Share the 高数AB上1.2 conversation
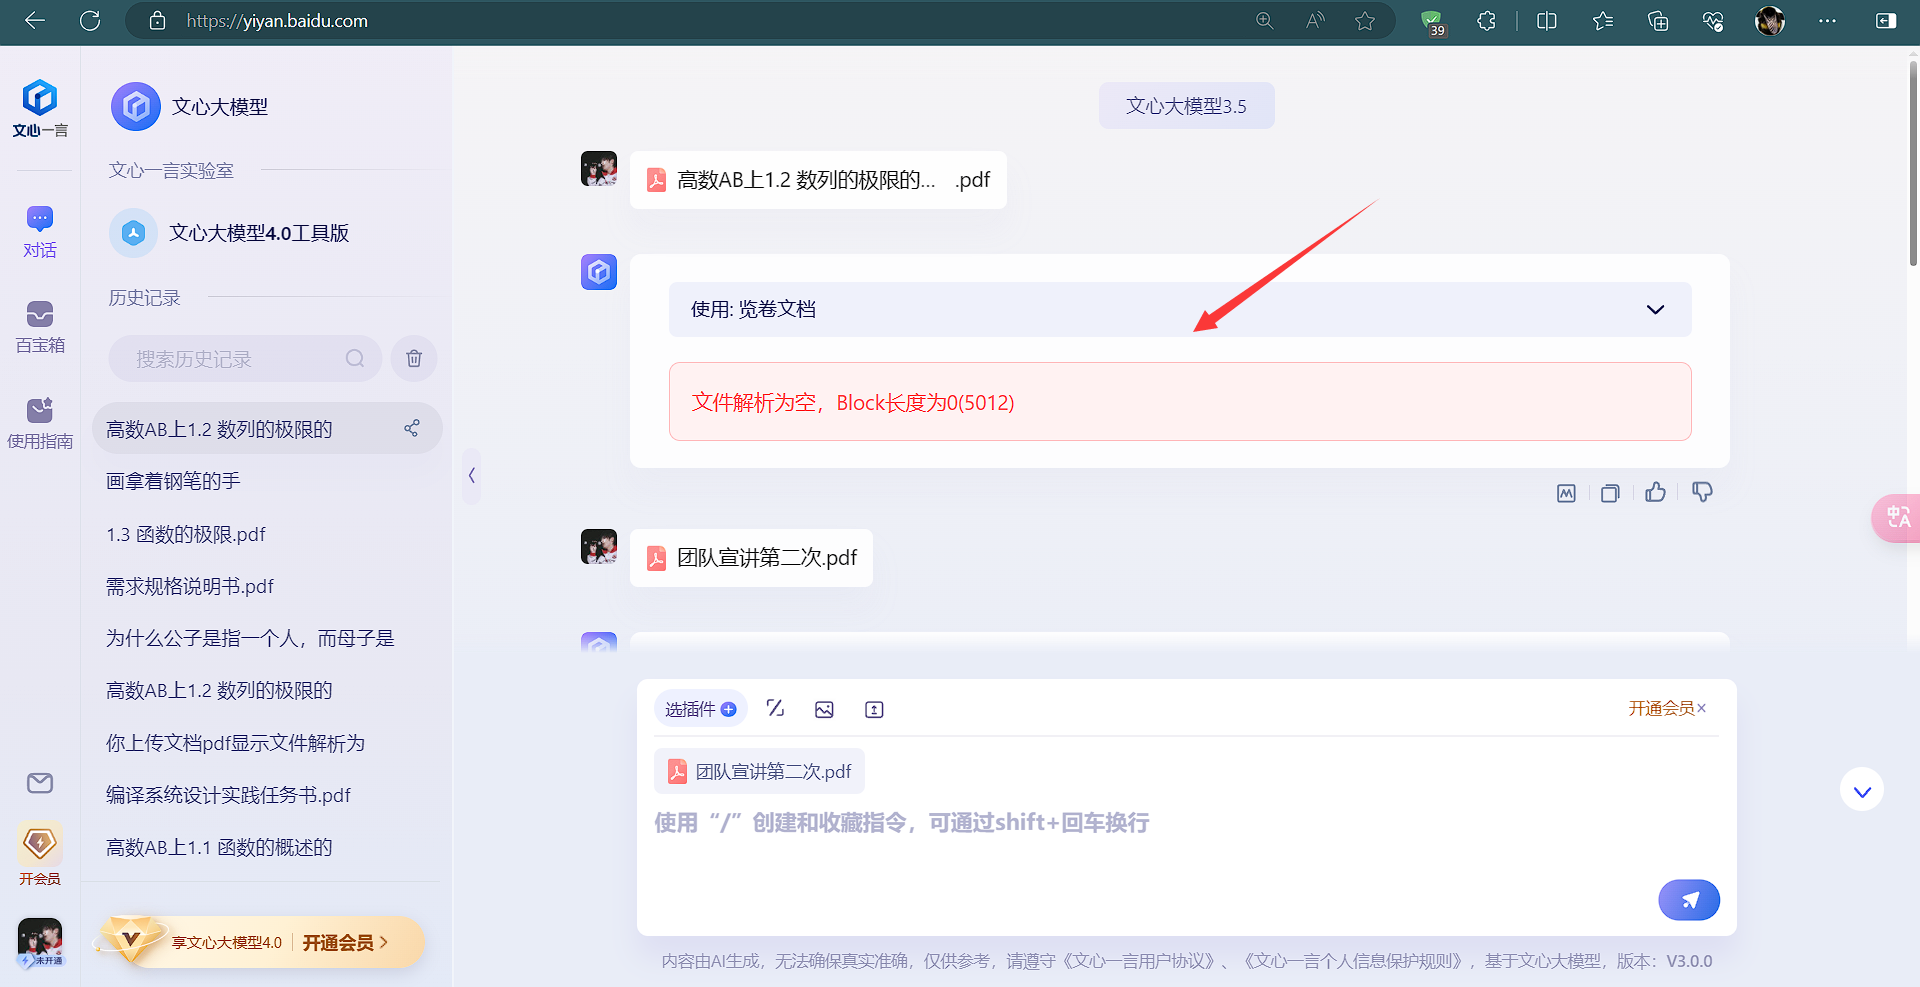 412,428
